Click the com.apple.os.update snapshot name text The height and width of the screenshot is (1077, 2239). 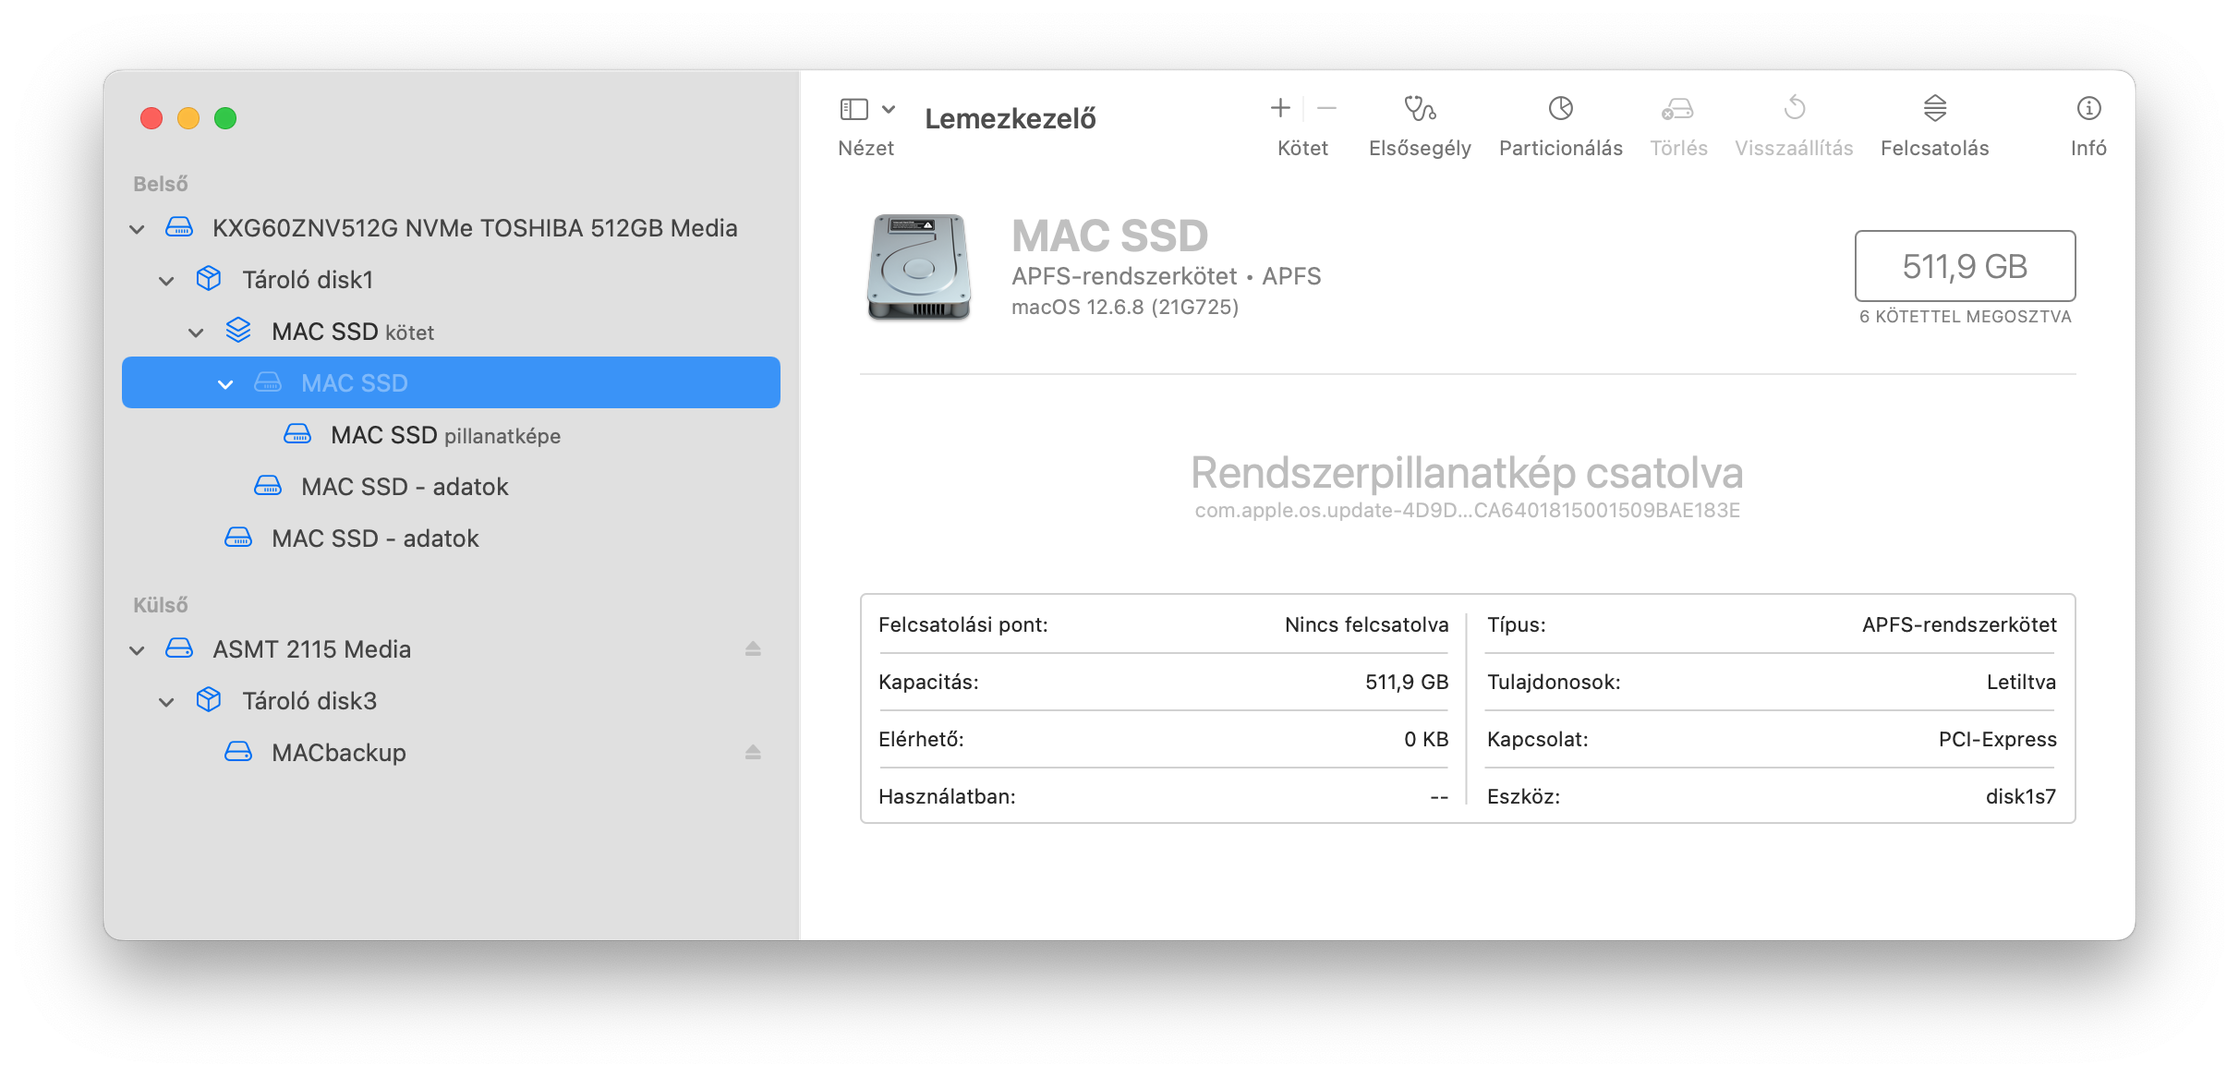coord(1467,510)
